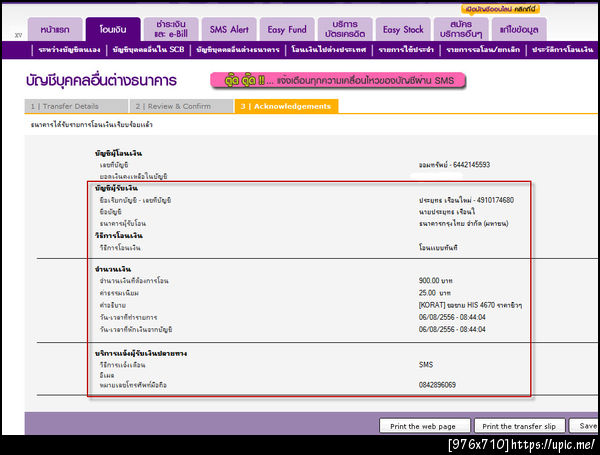
Task: Choose the ประวัติการโอนเงิน submenu item
Action: click(x=562, y=50)
